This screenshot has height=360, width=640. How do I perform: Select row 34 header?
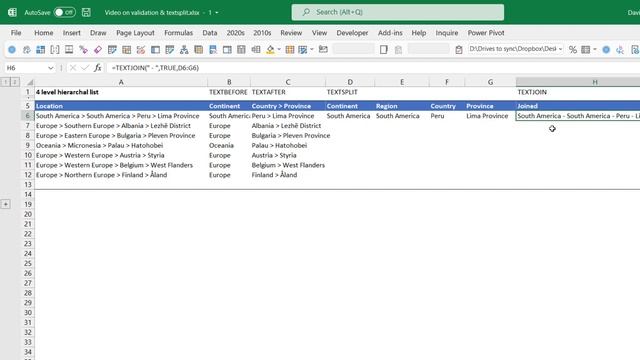(x=27, y=352)
